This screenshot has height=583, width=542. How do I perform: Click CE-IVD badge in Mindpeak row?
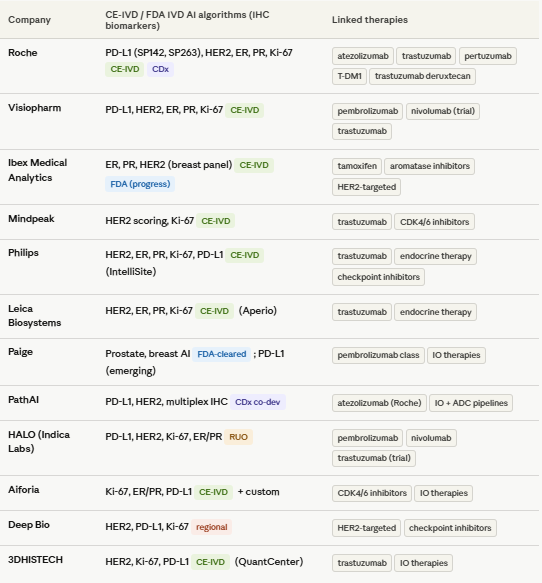[x=216, y=221]
